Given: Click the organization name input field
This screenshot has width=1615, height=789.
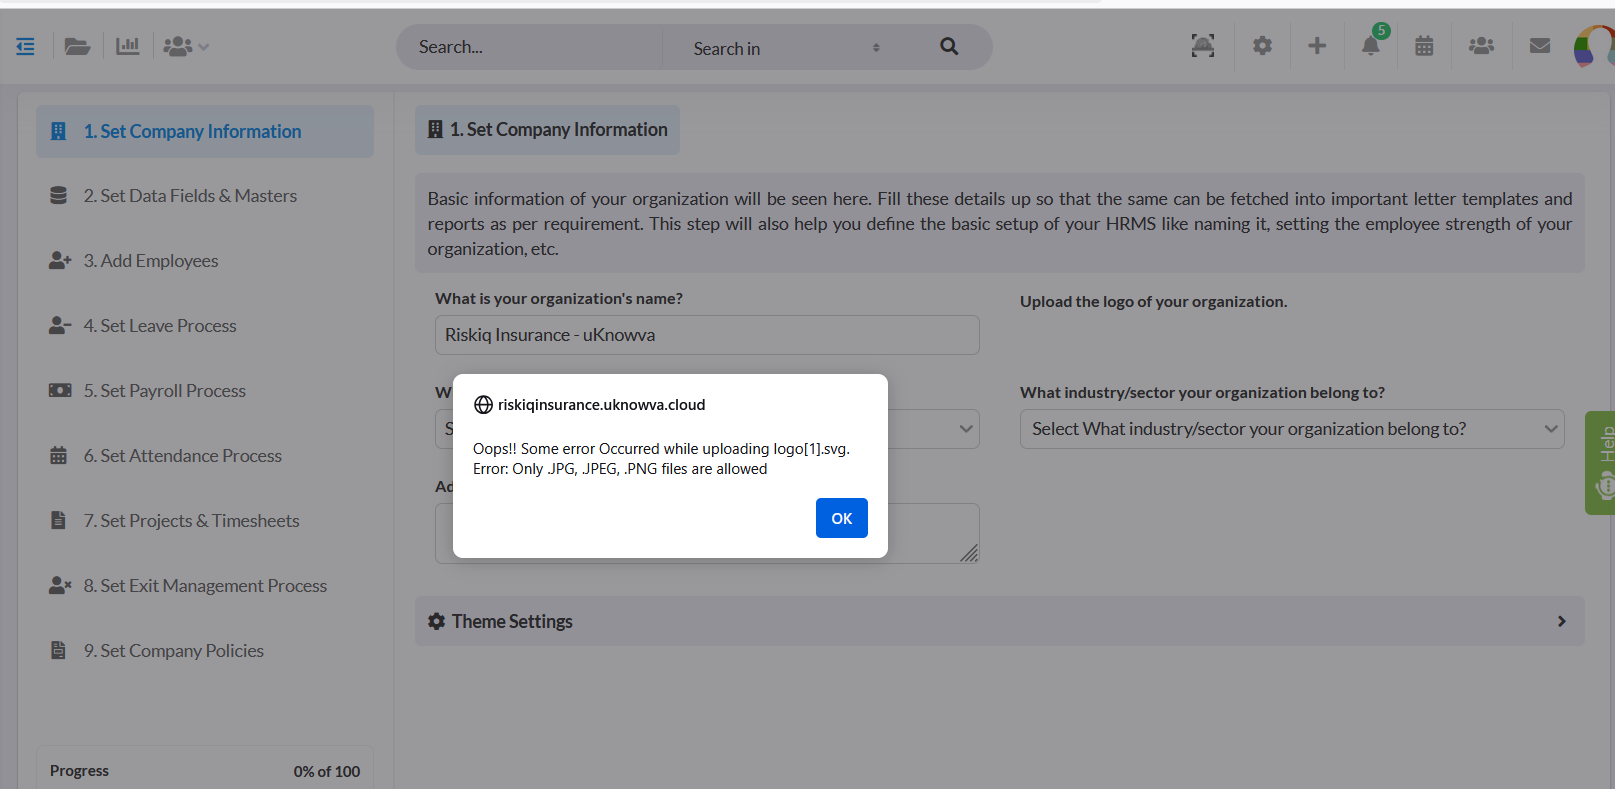Looking at the screenshot, I should (707, 335).
